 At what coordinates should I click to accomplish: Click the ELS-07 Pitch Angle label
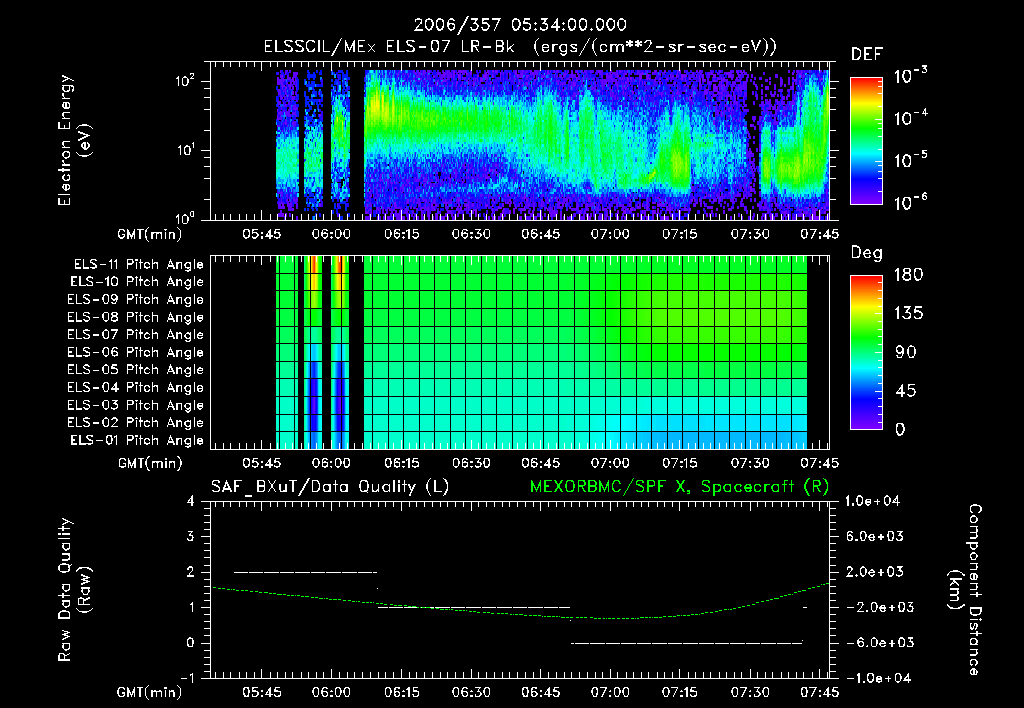tap(136, 334)
